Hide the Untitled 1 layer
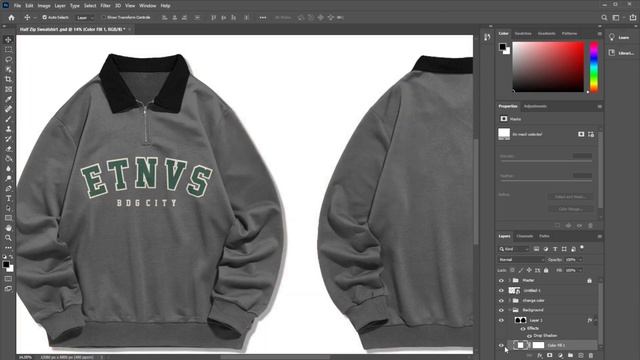 (x=501, y=291)
